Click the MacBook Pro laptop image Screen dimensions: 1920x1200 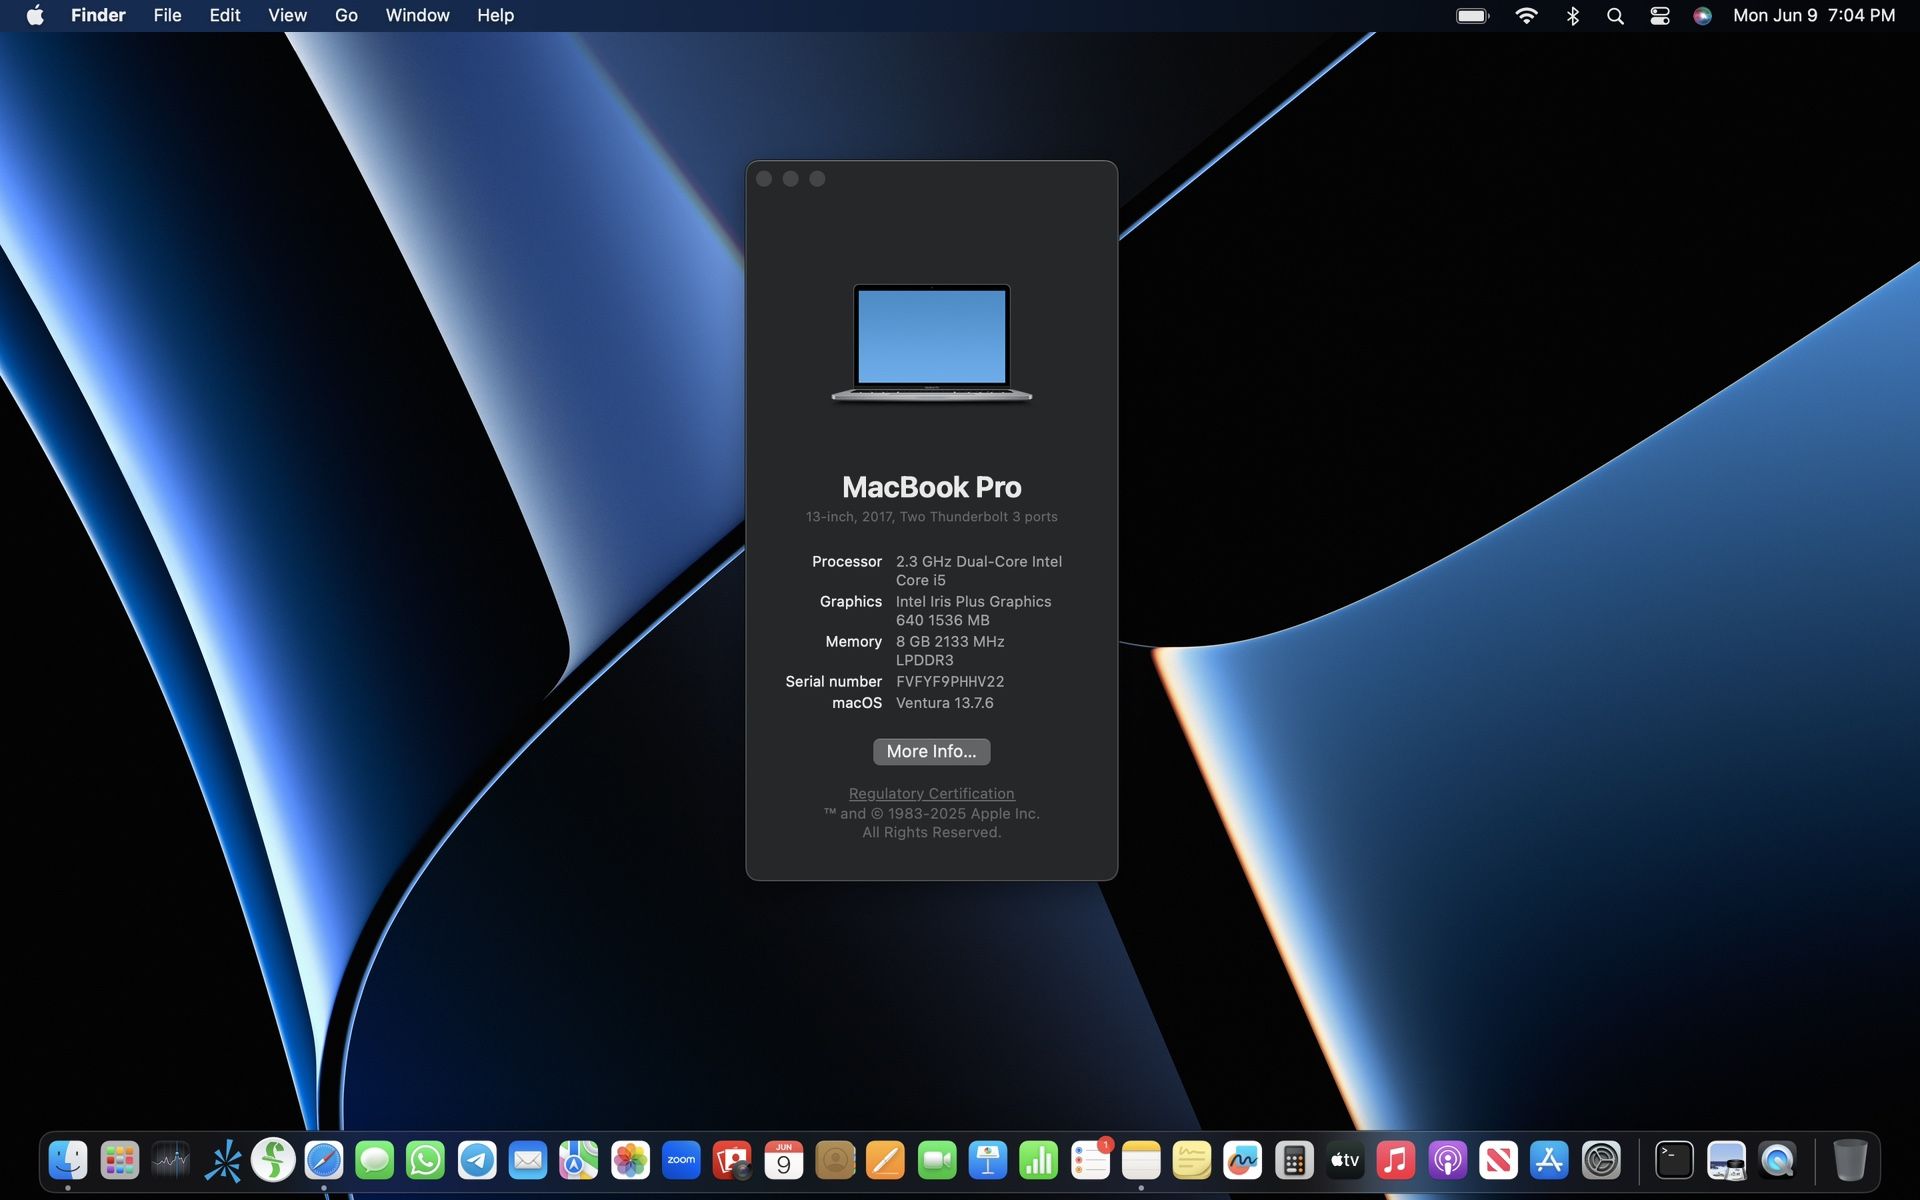click(931, 343)
